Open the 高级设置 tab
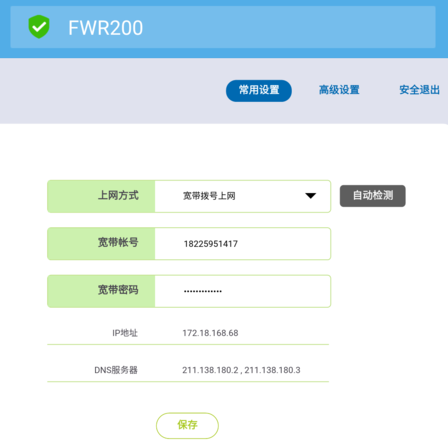 pos(339,90)
